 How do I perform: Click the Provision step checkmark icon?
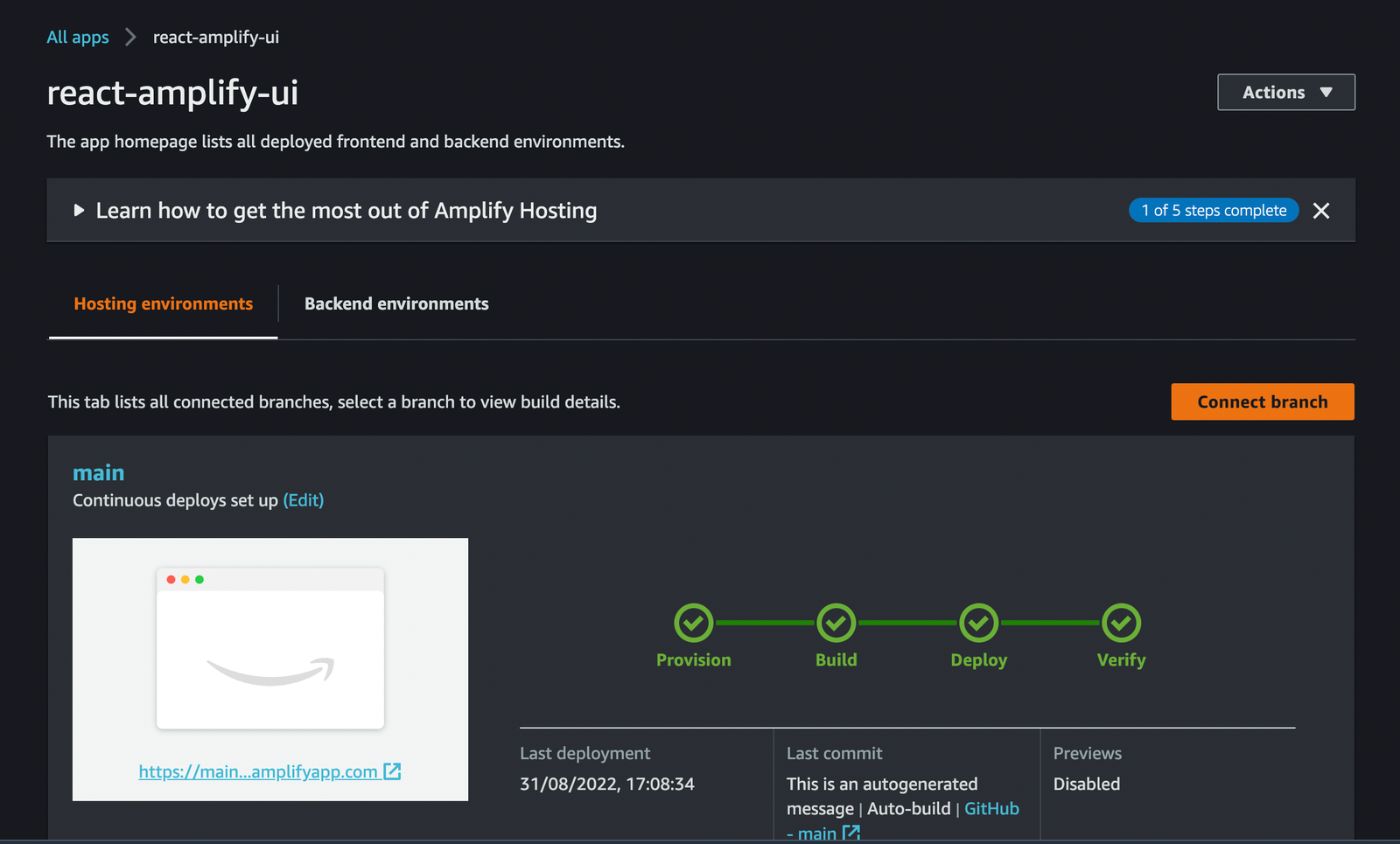693,623
